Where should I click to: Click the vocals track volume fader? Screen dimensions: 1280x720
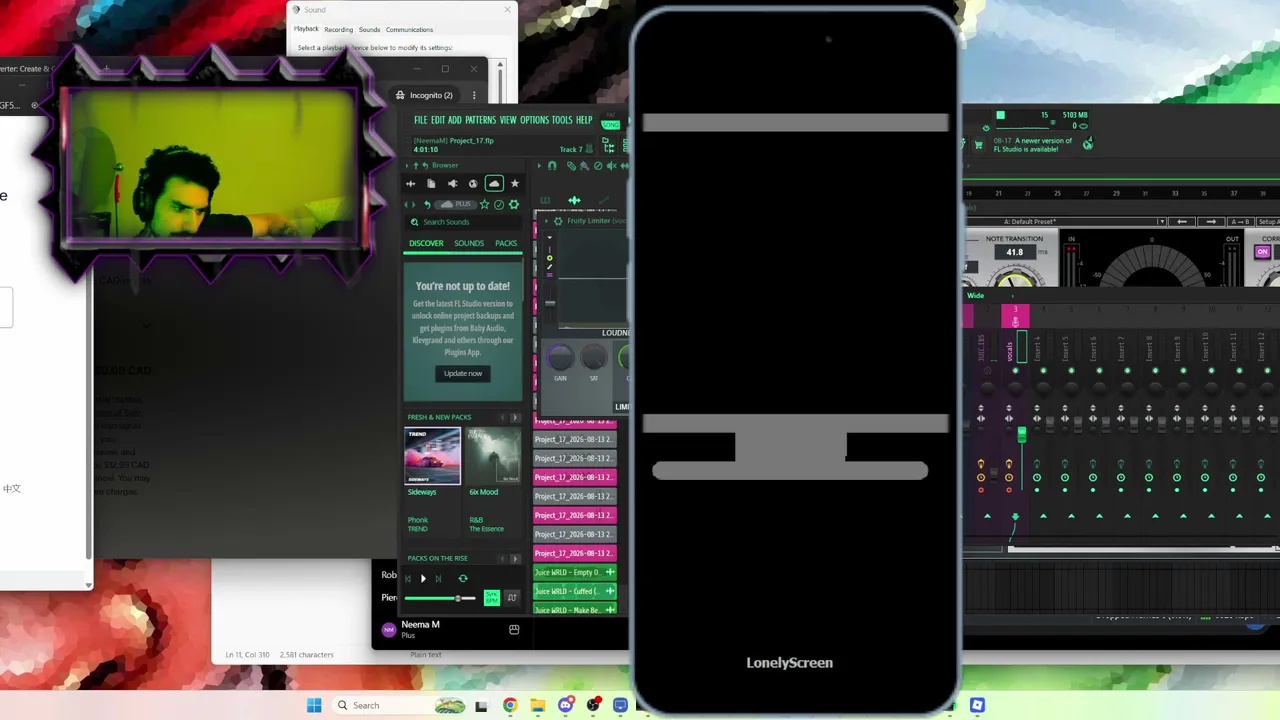[x=1021, y=433]
